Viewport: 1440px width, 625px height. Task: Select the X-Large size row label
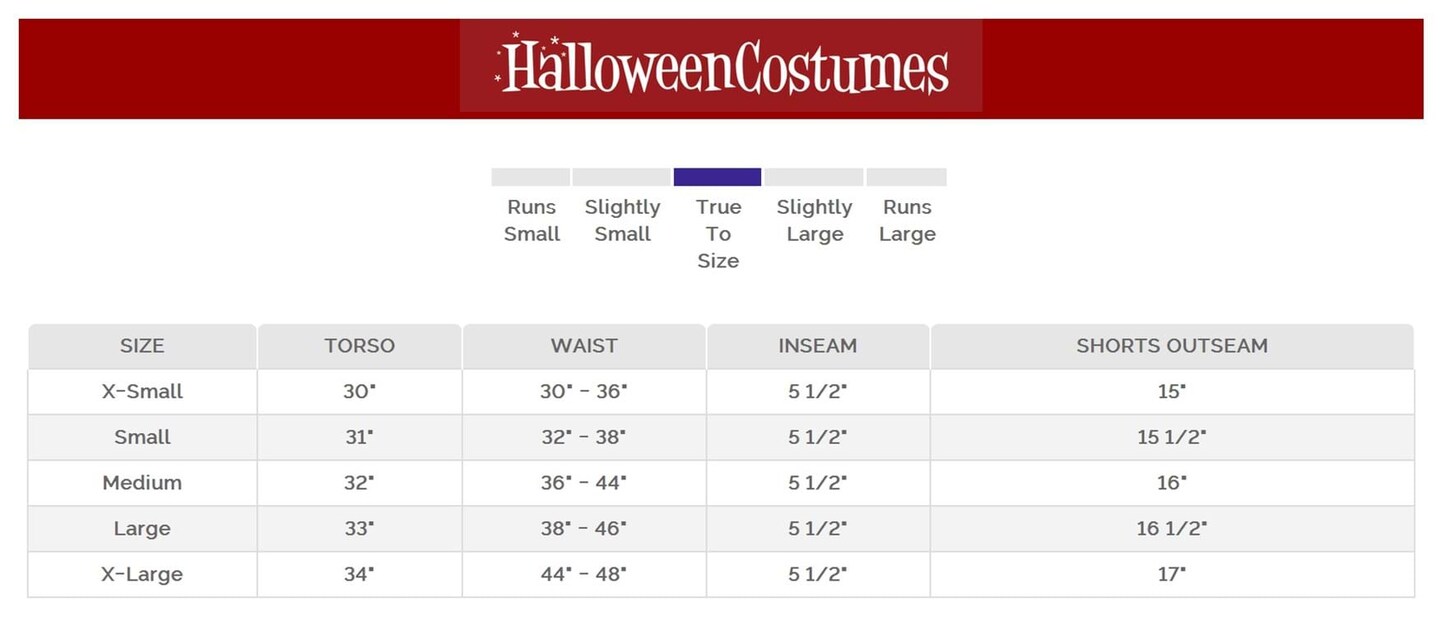142,575
